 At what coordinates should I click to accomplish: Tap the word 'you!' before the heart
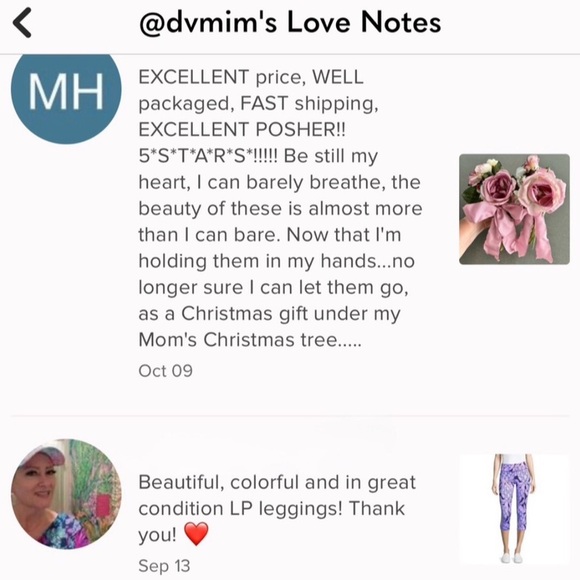coord(157,535)
